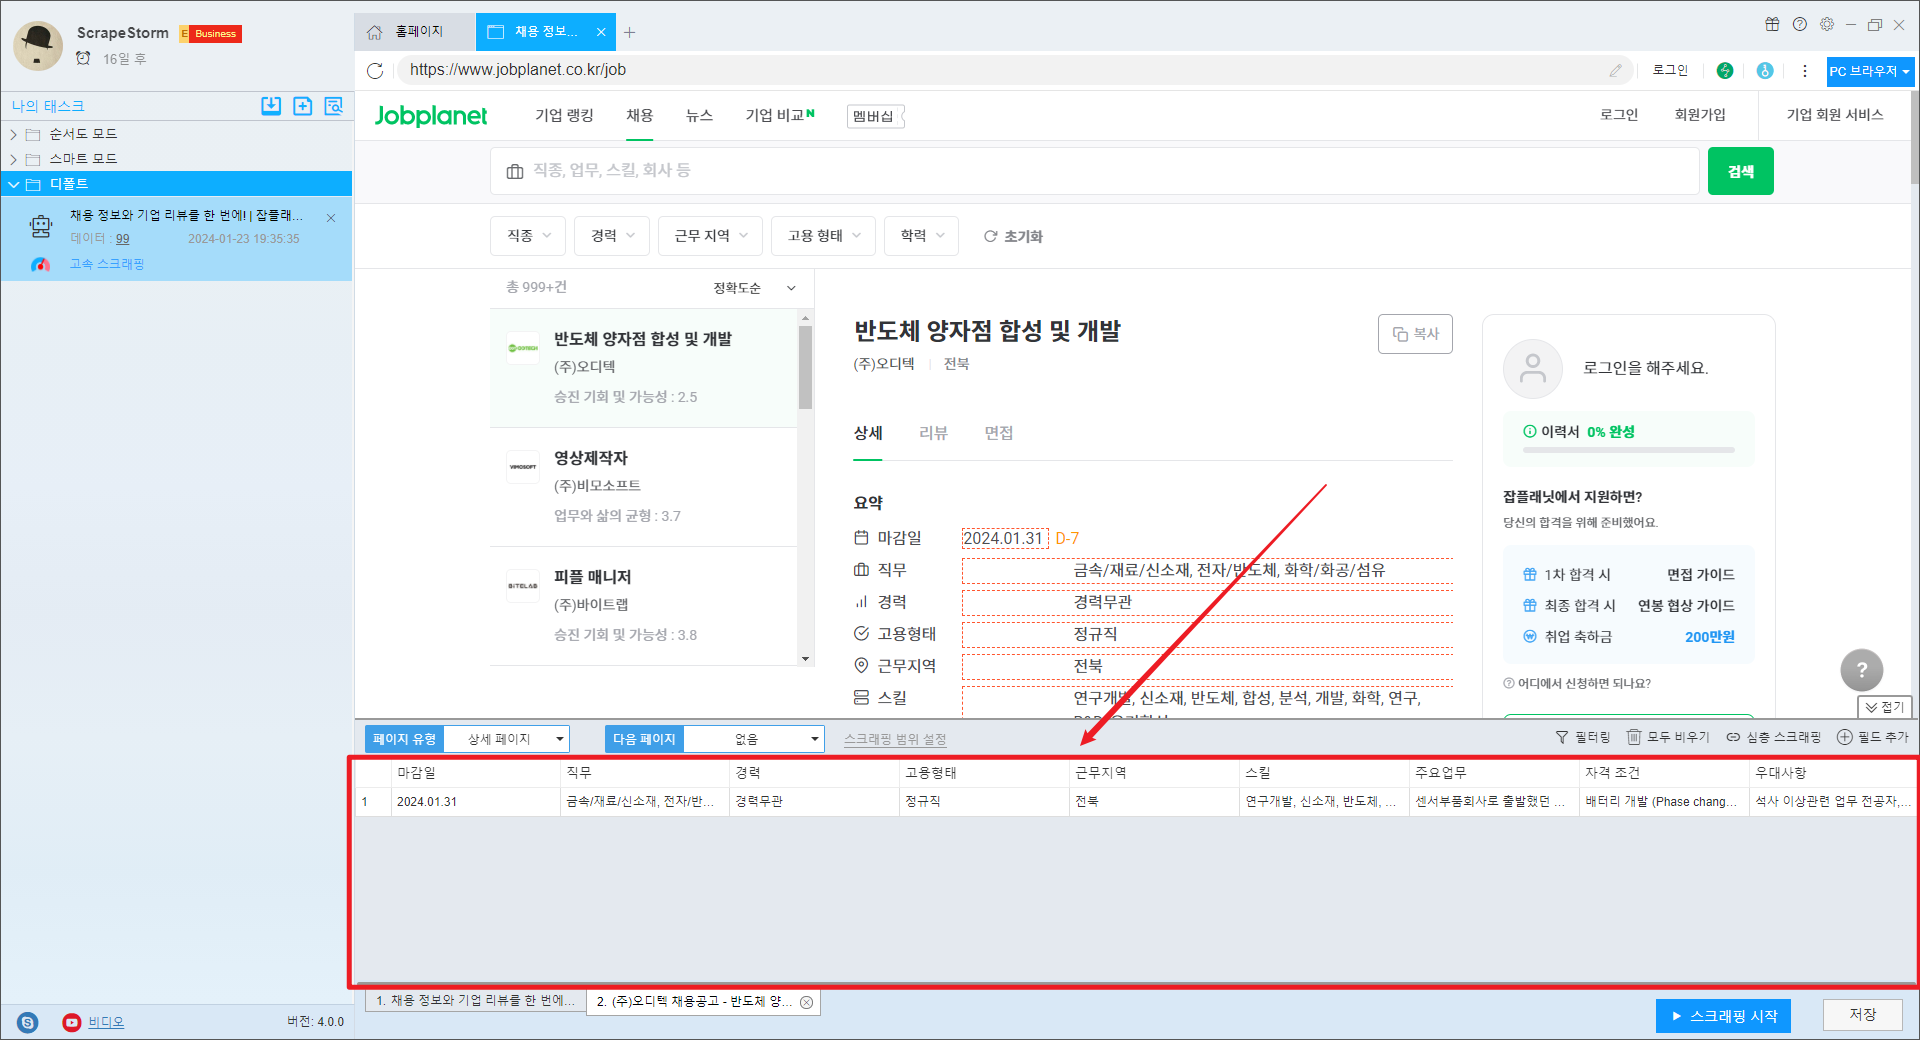
Task: Click the 스크래핑 시작 button
Action: [1723, 1016]
